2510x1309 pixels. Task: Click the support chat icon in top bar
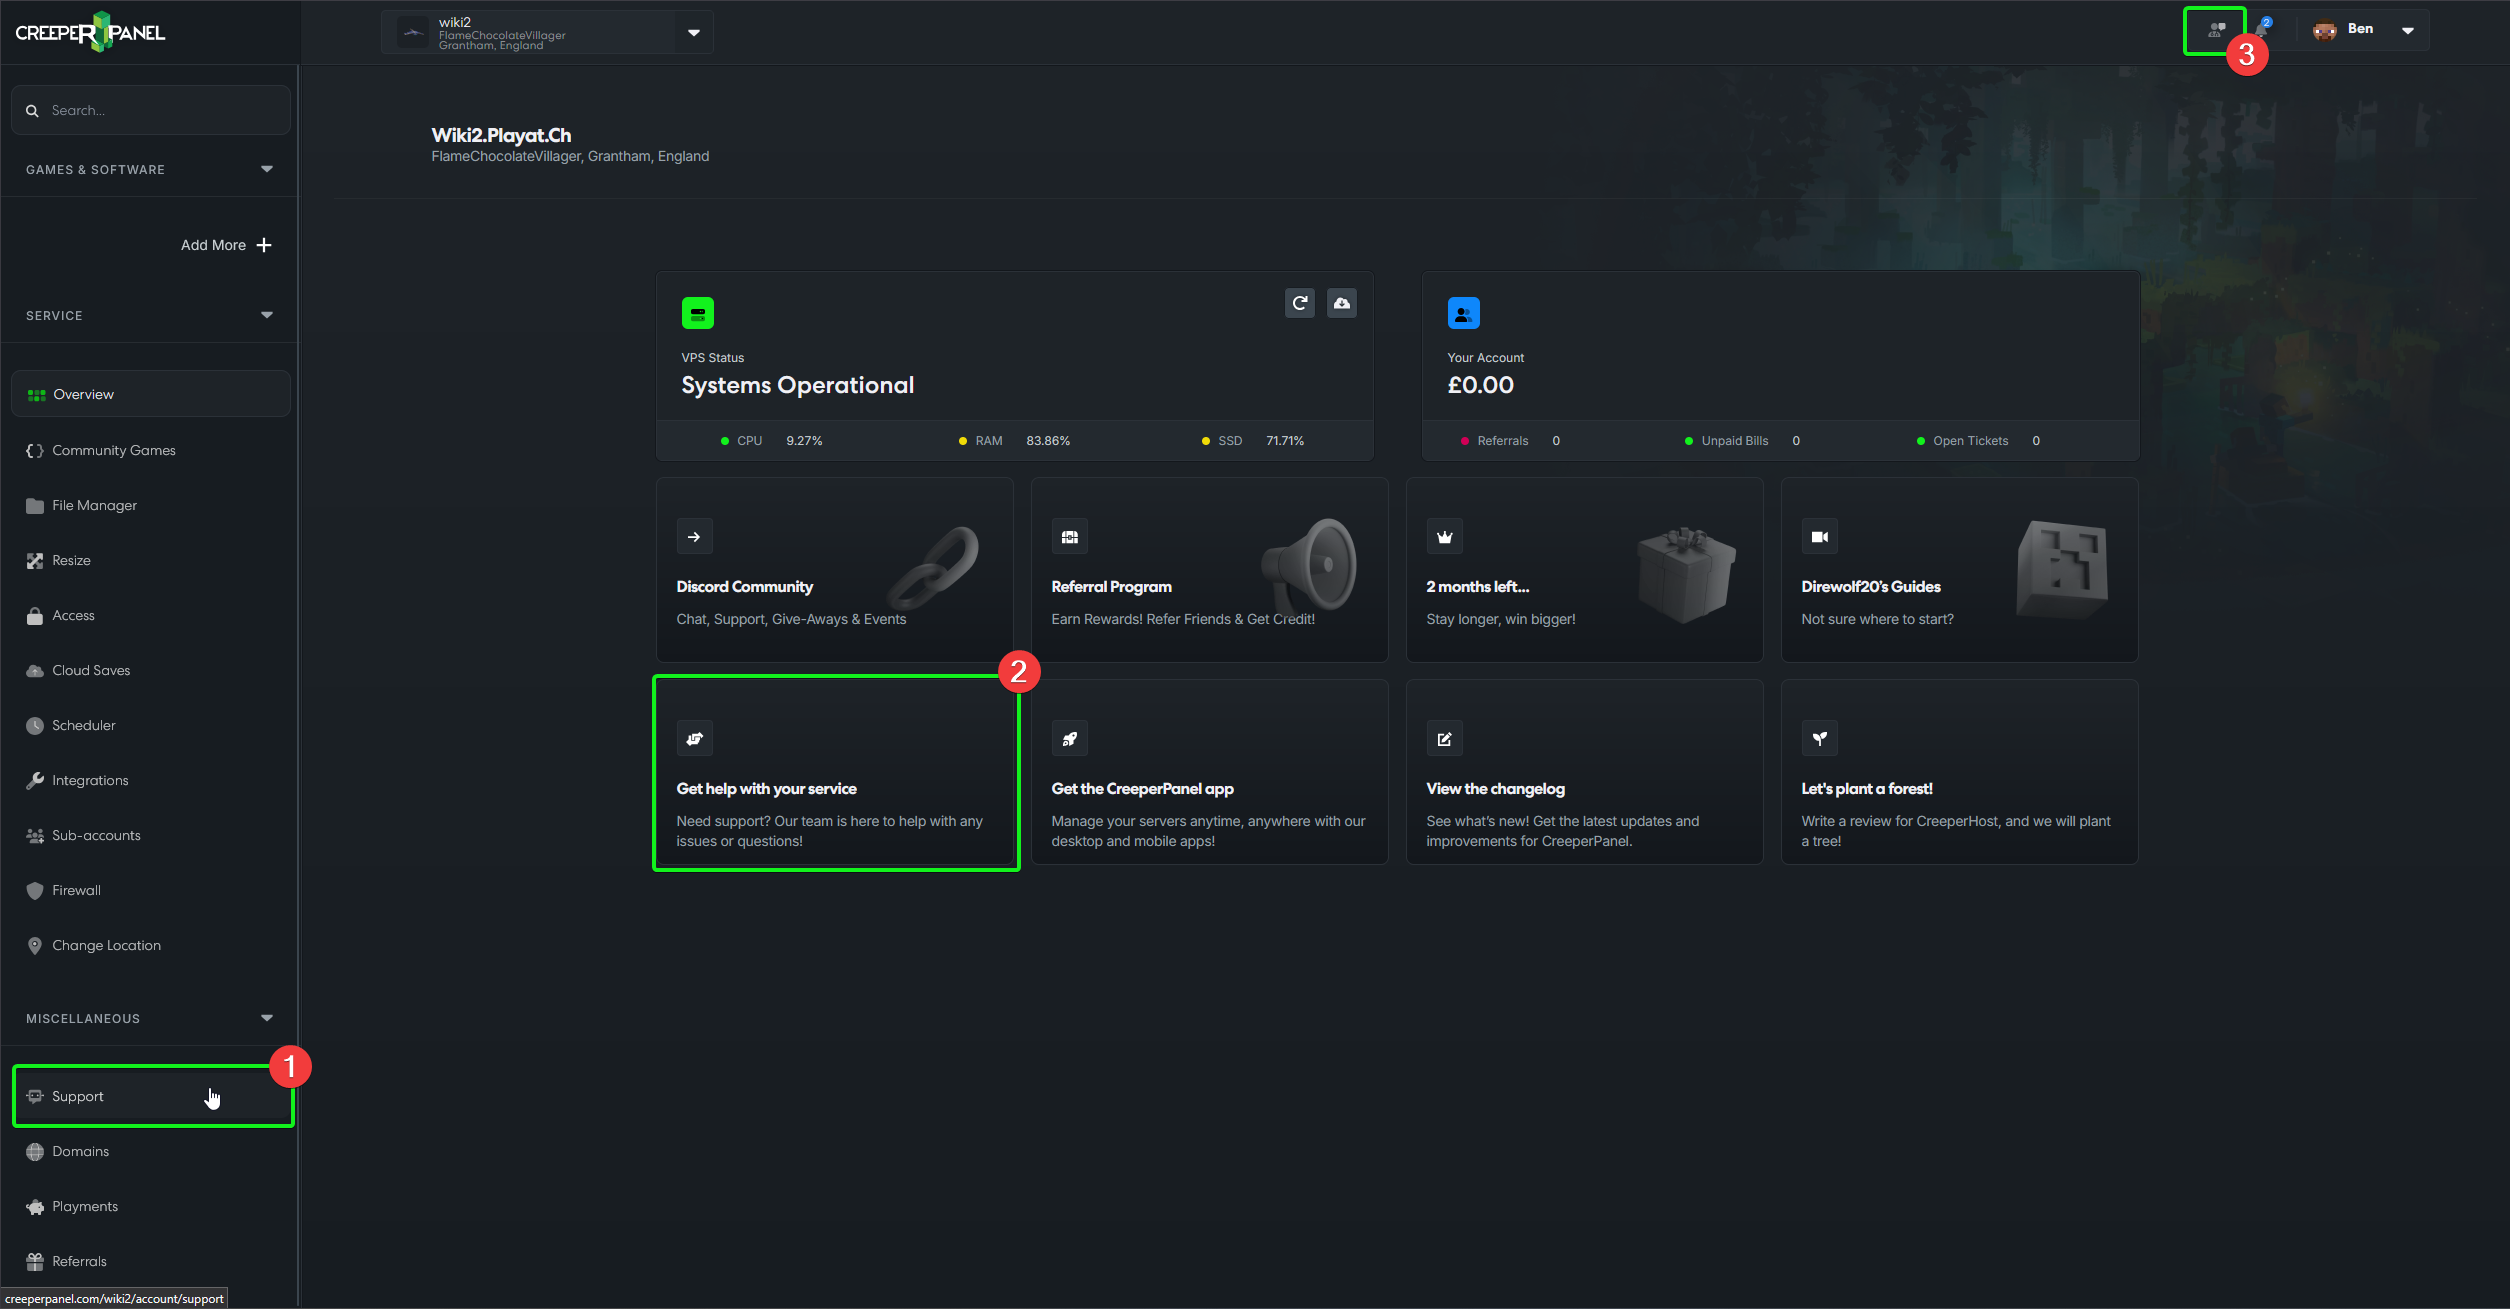(x=2216, y=30)
